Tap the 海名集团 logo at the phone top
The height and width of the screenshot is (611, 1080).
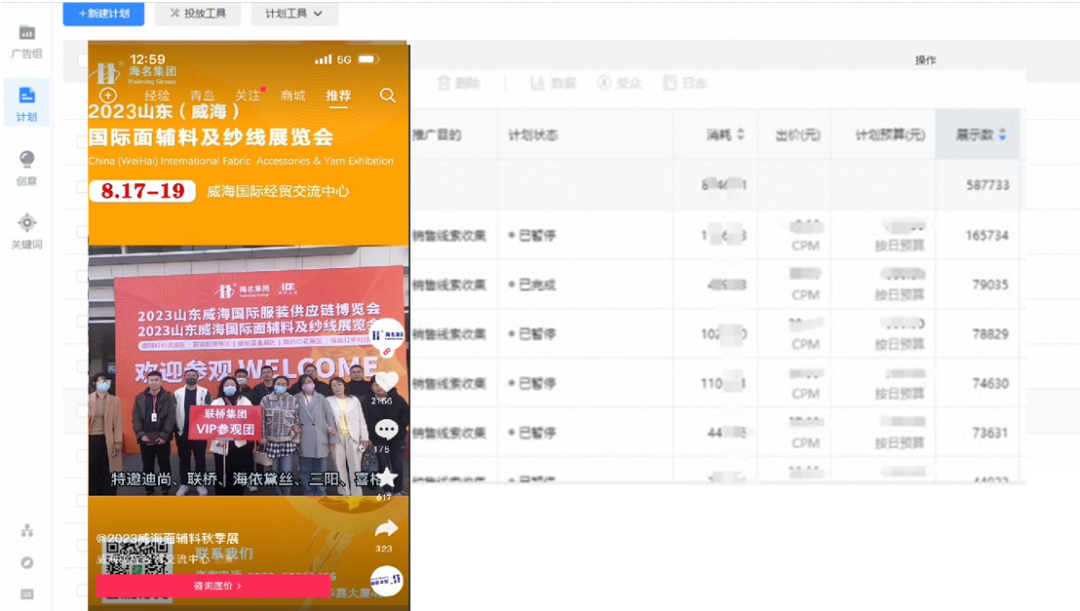136,72
